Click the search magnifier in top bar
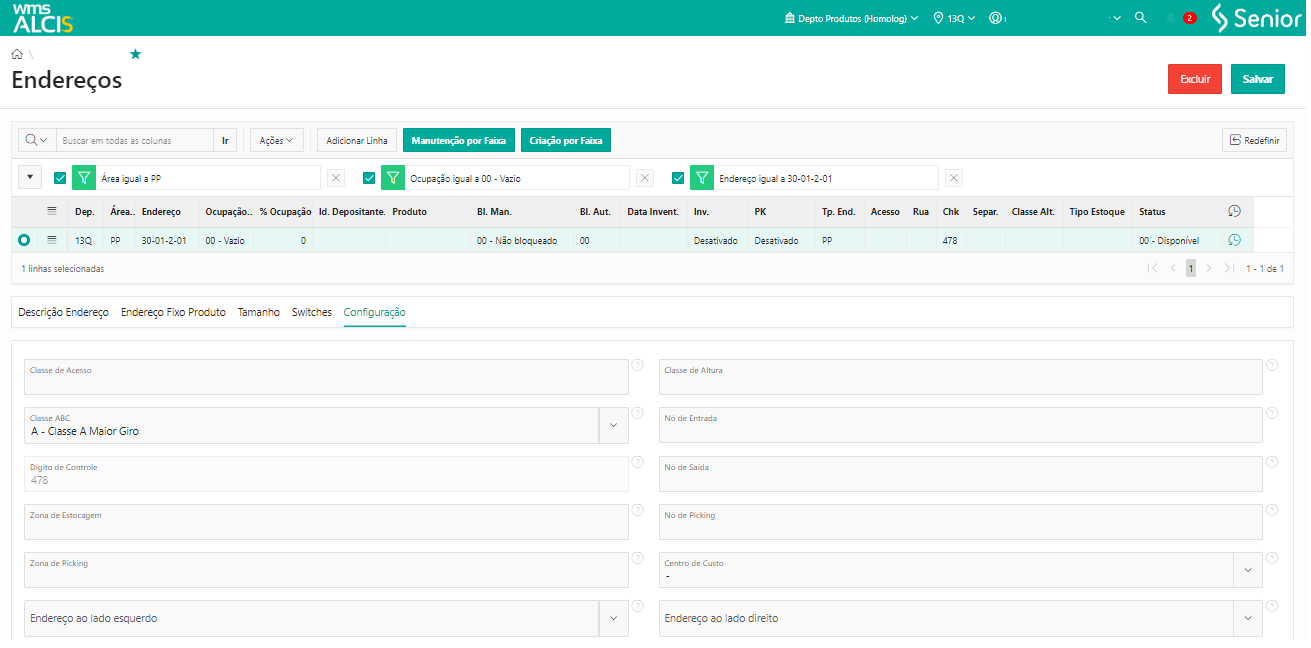1311x648 pixels. (x=1140, y=18)
